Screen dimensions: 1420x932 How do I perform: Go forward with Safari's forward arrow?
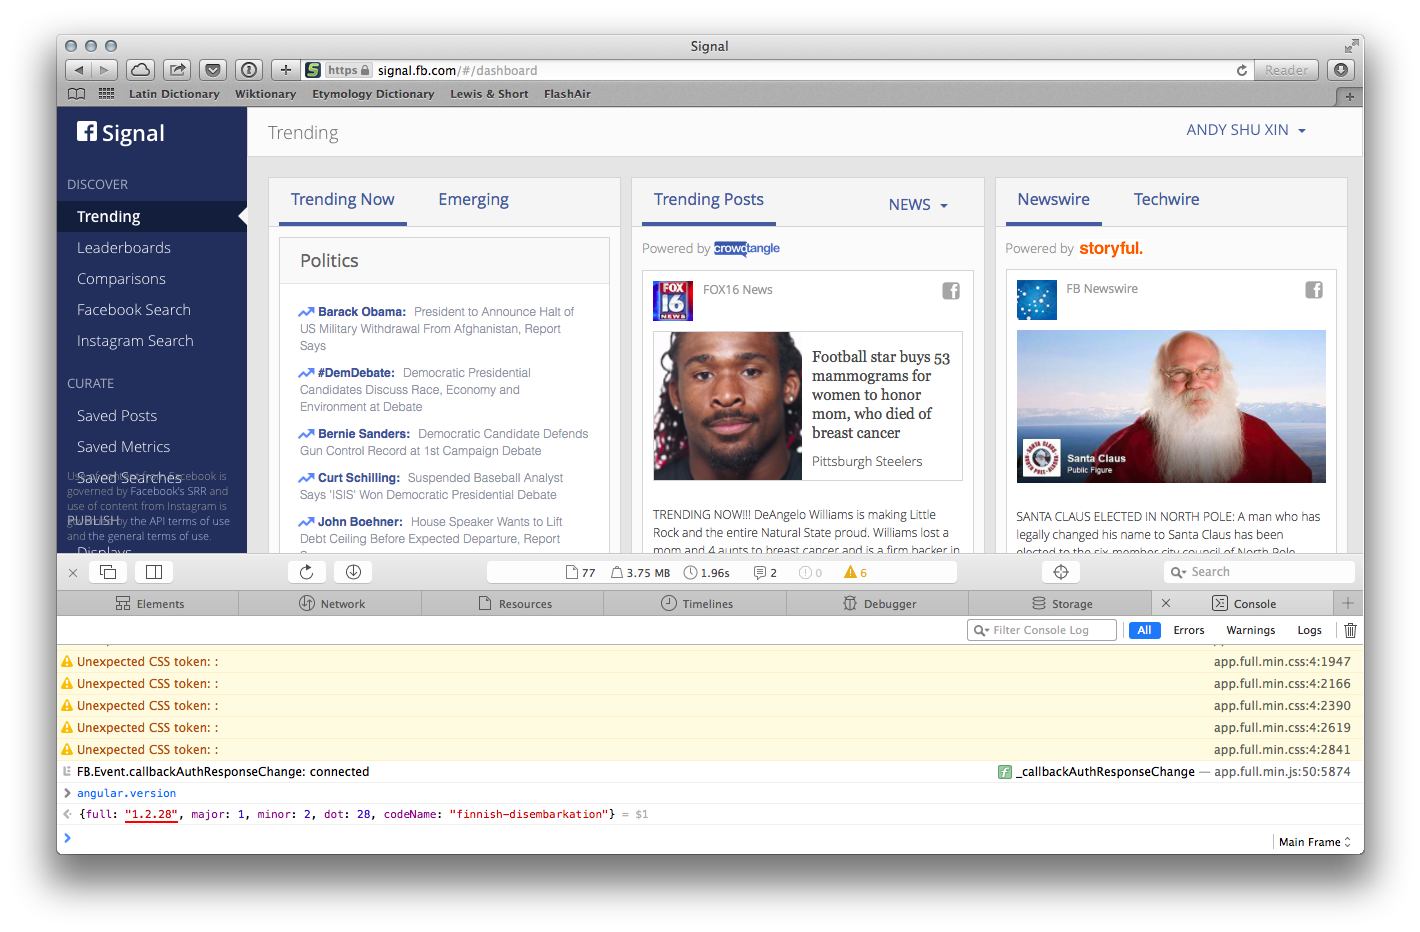pyautogui.click(x=105, y=70)
